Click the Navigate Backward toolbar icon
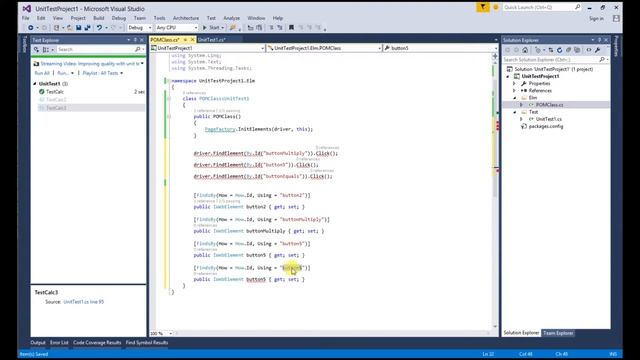The image size is (640, 360). click(x=31, y=28)
